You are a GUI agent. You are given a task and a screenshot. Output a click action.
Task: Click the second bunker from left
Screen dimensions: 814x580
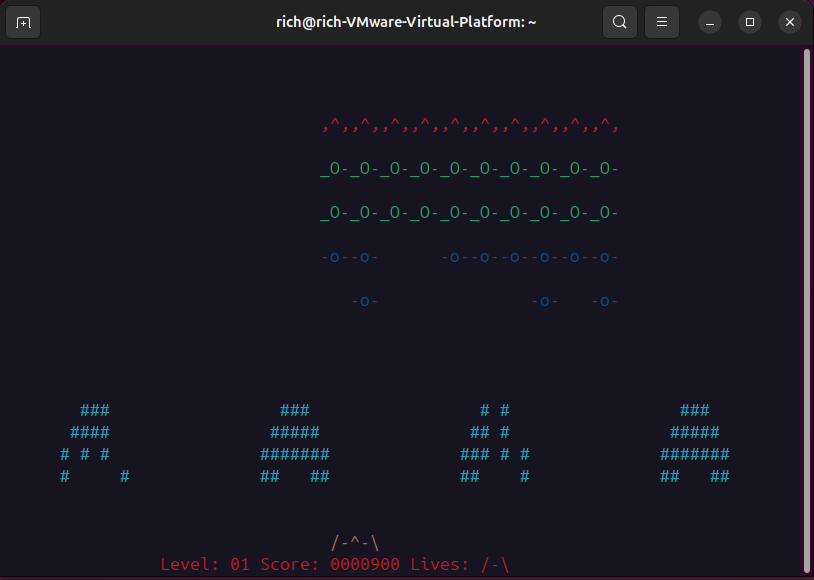pyautogui.click(x=295, y=443)
